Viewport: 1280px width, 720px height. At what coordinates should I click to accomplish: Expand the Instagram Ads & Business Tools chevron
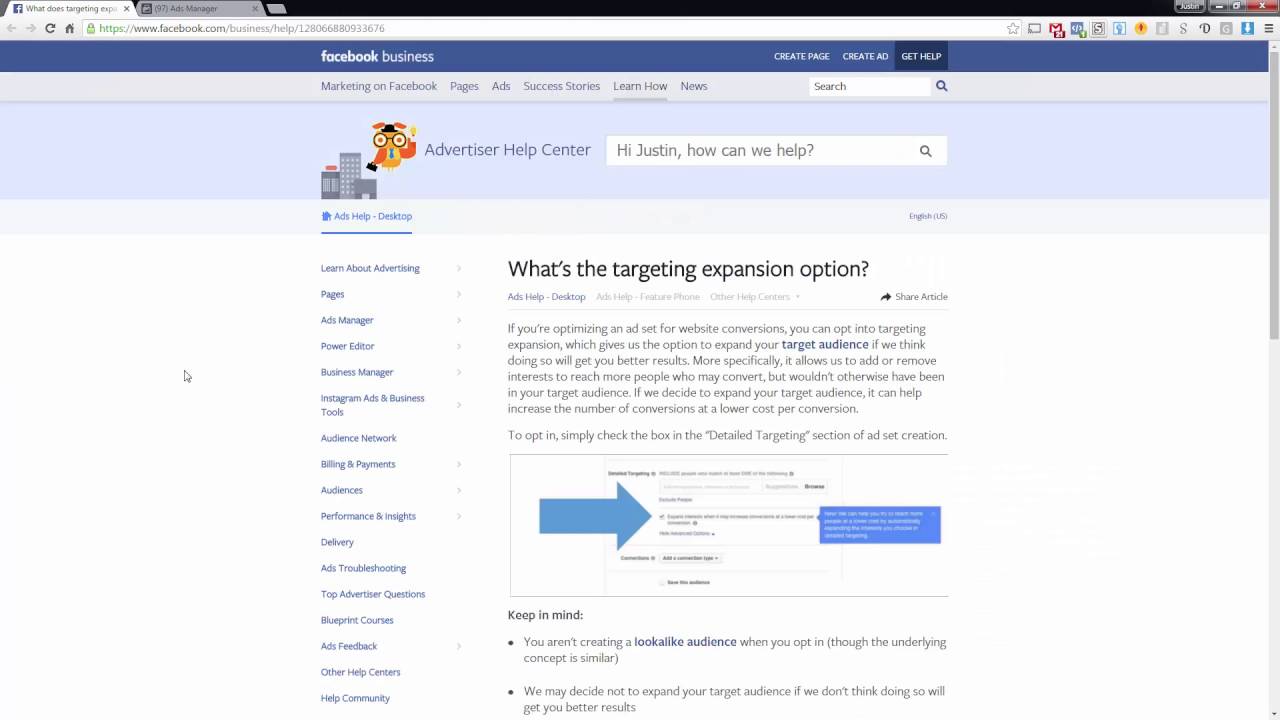[459, 405]
